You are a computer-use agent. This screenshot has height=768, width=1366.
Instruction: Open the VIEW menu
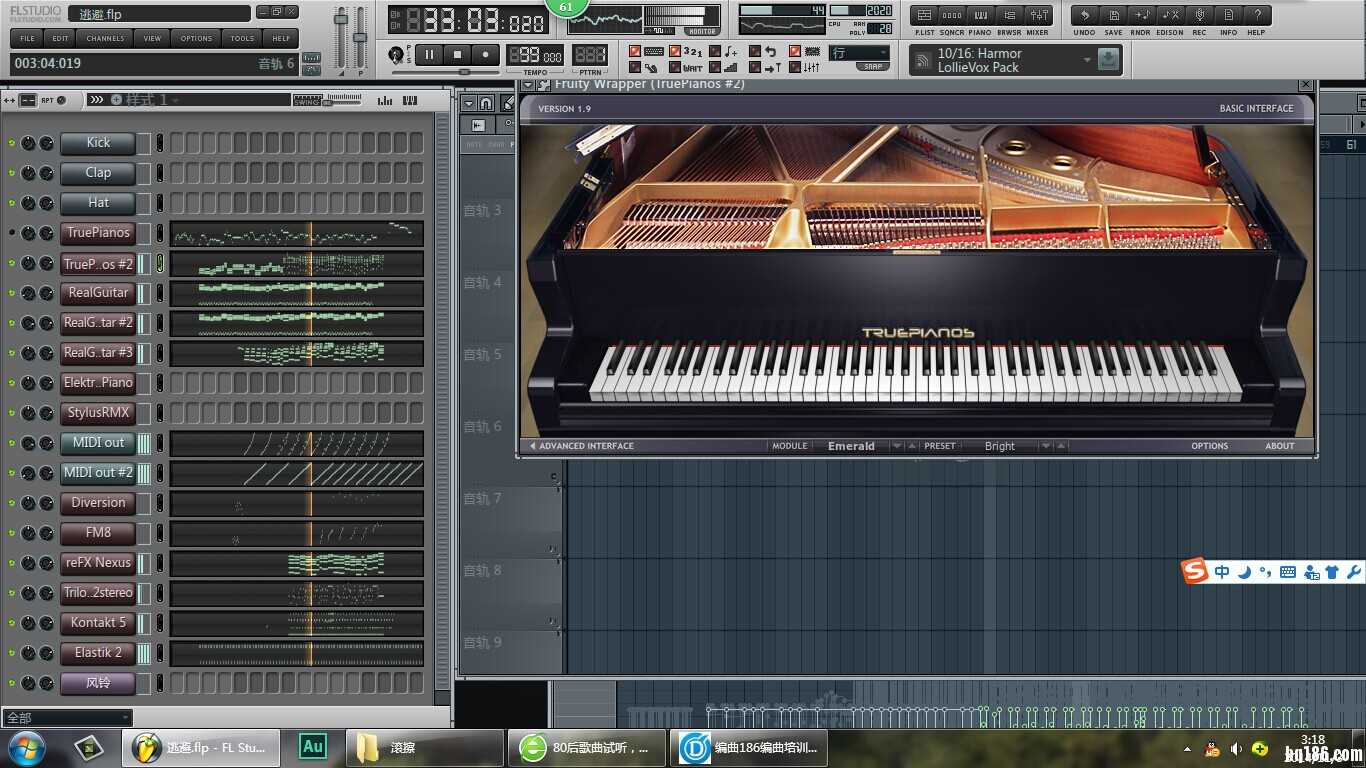pyautogui.click(x=152, y=38)
